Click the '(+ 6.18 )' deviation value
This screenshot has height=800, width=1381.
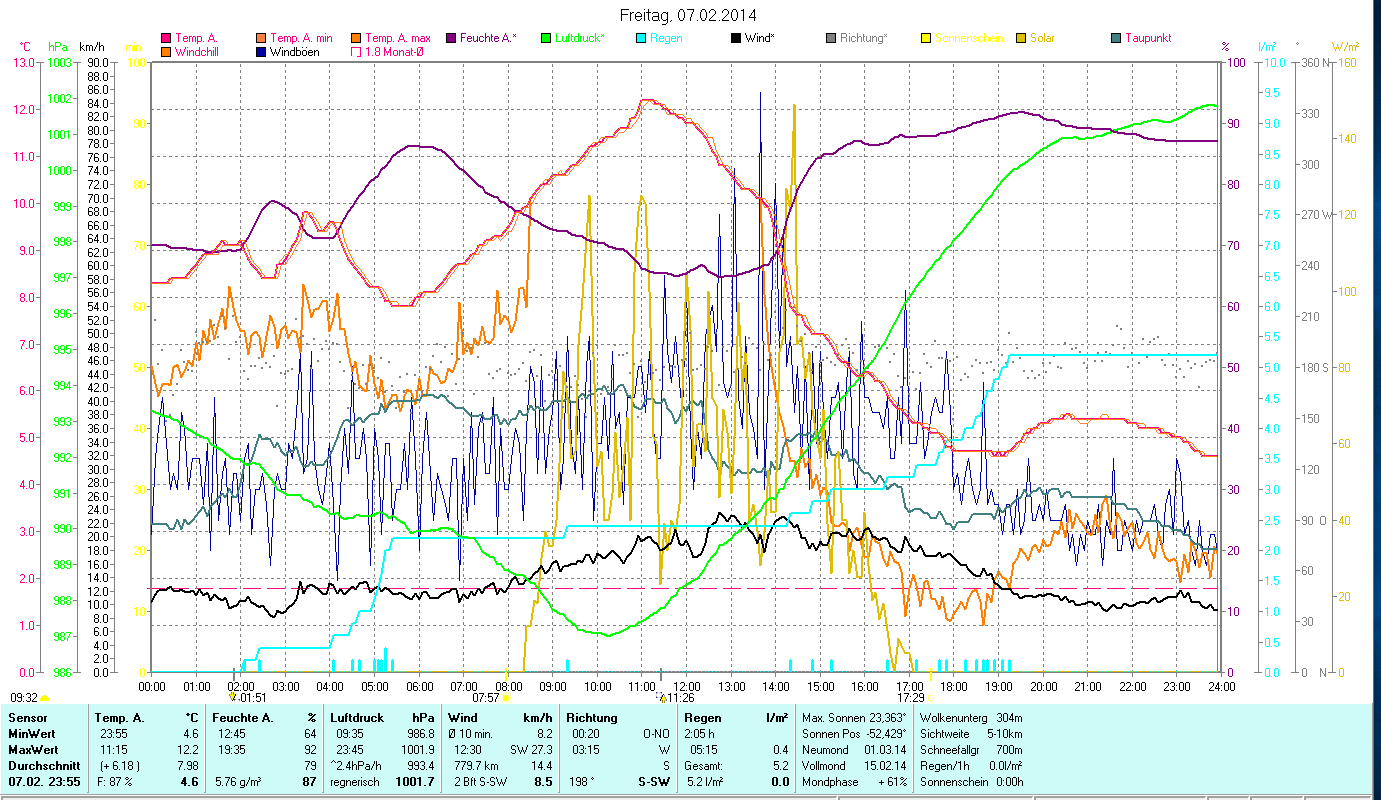(x=120, y=766)
